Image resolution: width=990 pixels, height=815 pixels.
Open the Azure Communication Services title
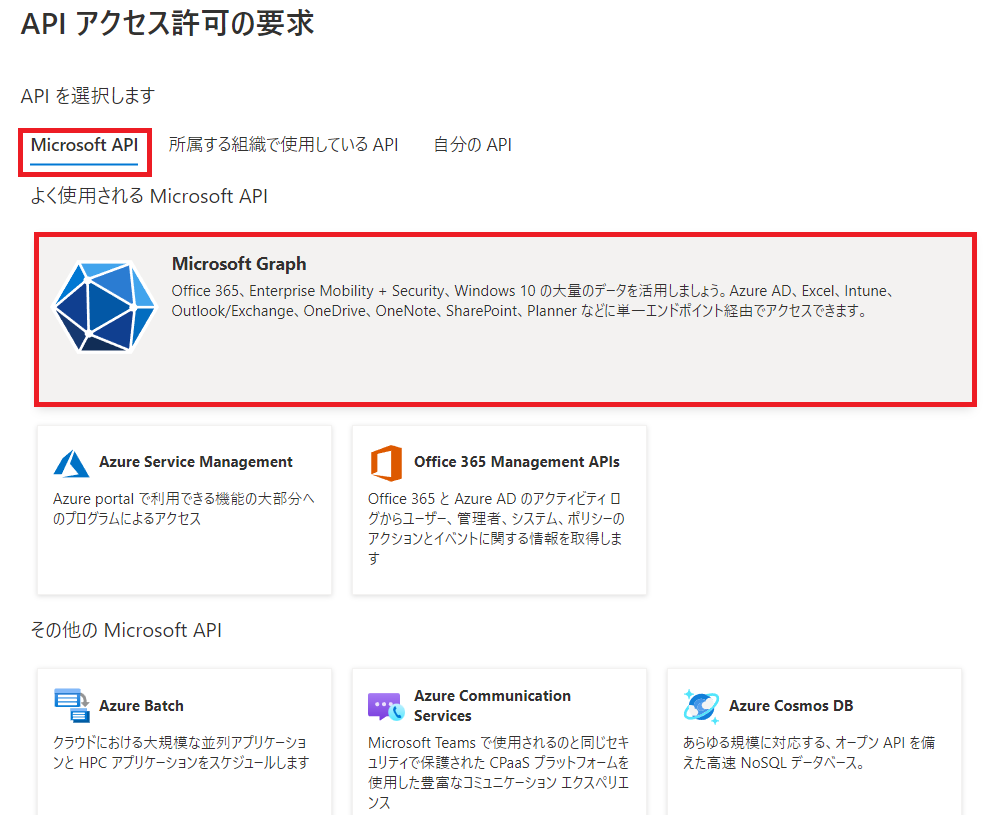[x=492, y=706]
